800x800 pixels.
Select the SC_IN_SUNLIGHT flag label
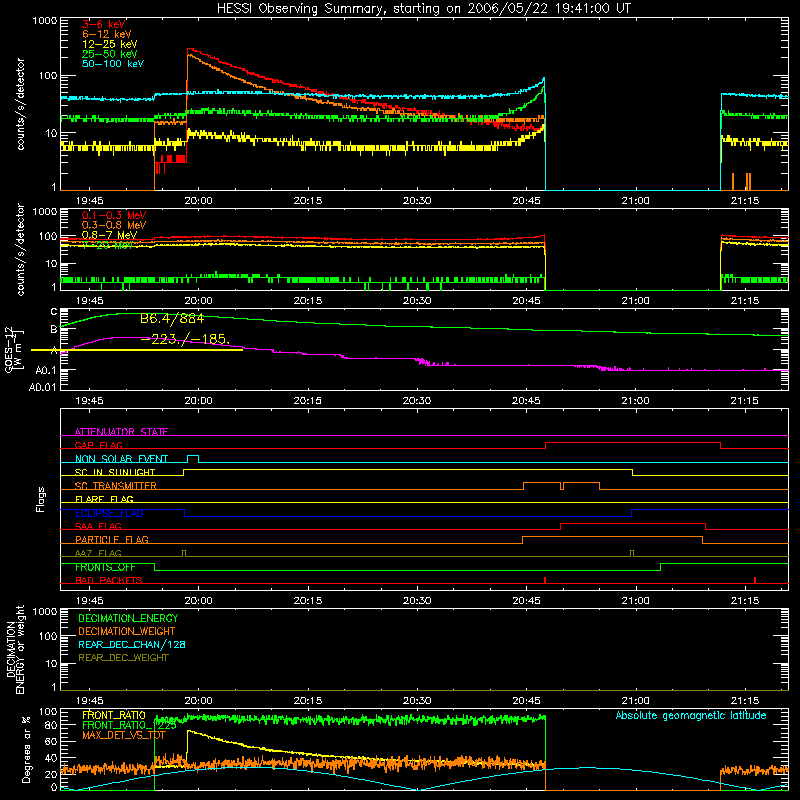(115, 472)
